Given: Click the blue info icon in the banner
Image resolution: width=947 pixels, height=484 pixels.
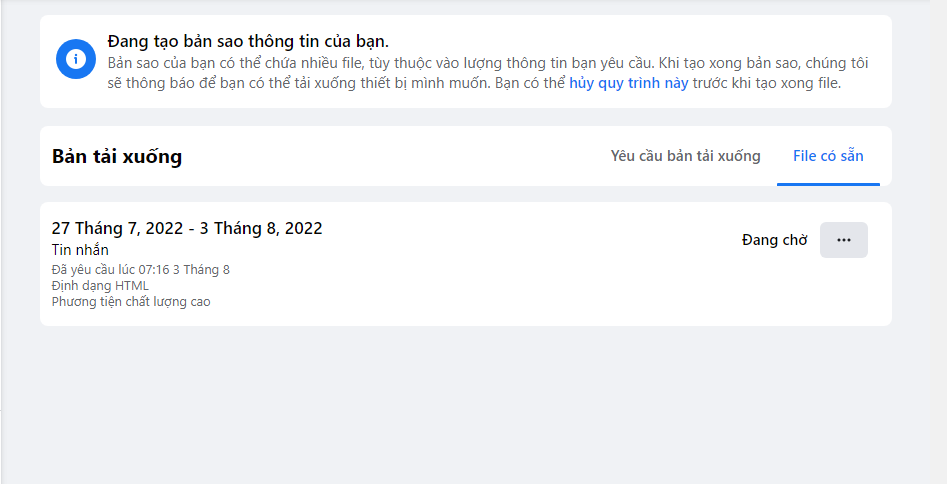Looking at the screenshot, I should click(x=74, y=61).
